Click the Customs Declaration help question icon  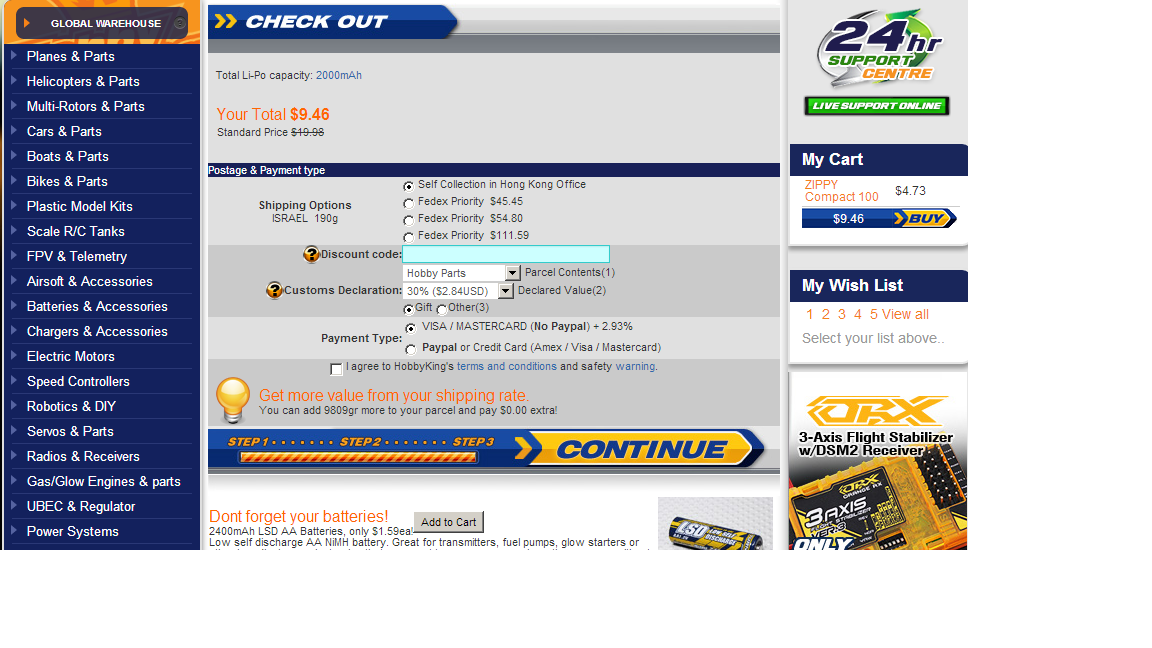[x=274, y=290]
